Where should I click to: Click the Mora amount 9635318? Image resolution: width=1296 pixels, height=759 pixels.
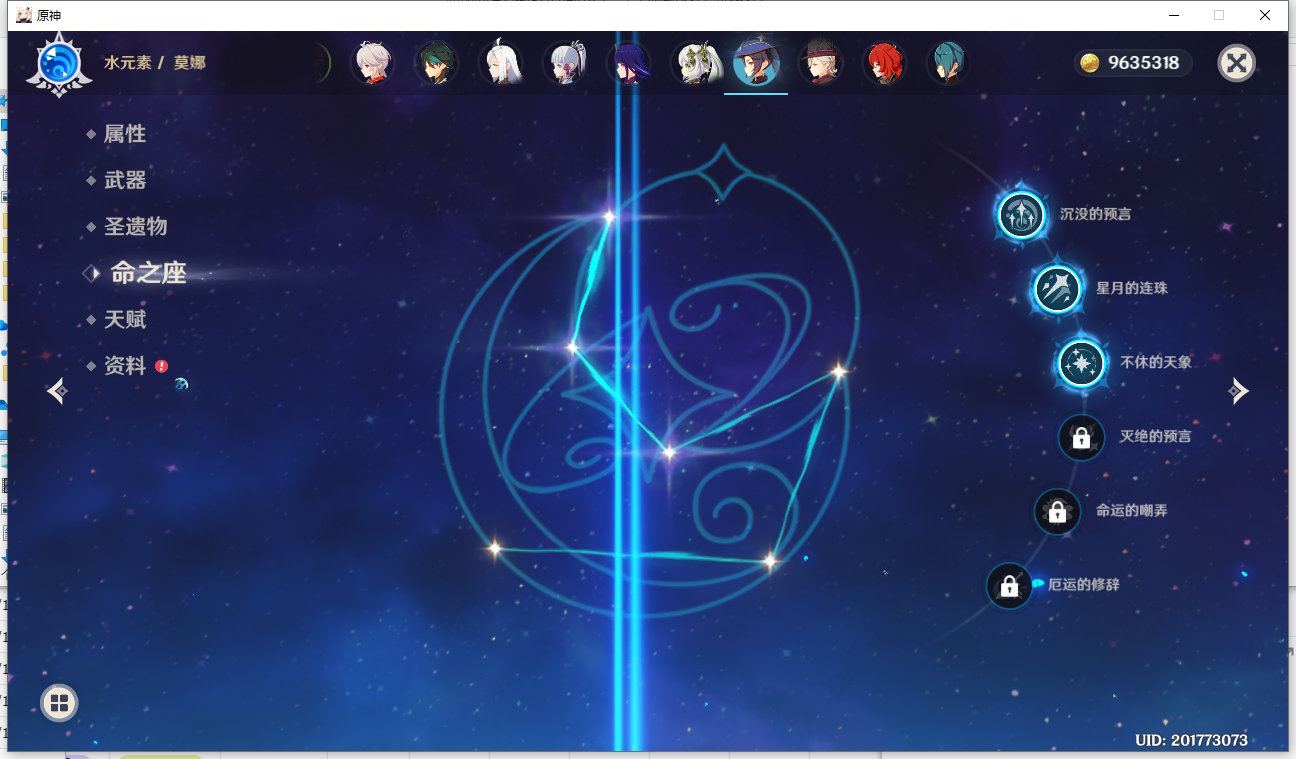(x=1143, y=63)
